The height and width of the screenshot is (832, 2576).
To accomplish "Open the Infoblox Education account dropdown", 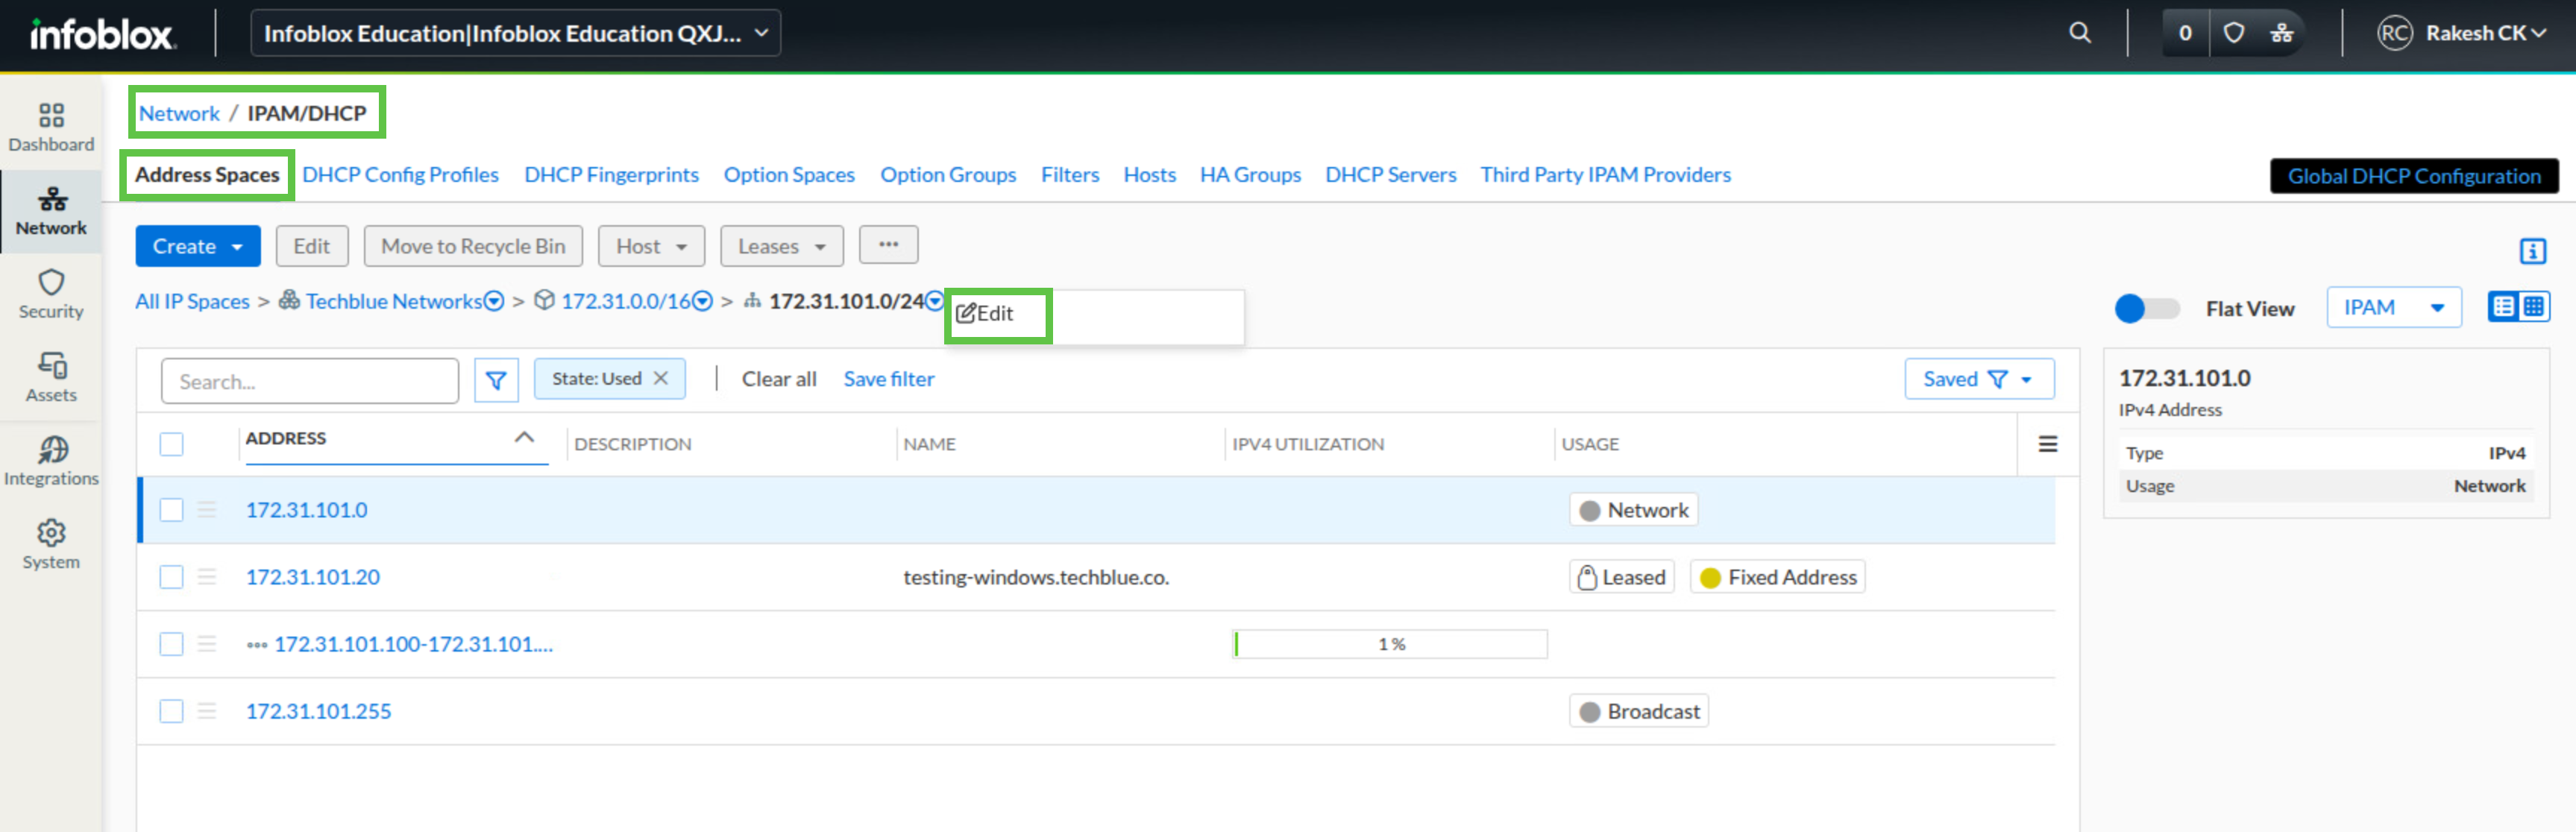I will click(515, 33).
